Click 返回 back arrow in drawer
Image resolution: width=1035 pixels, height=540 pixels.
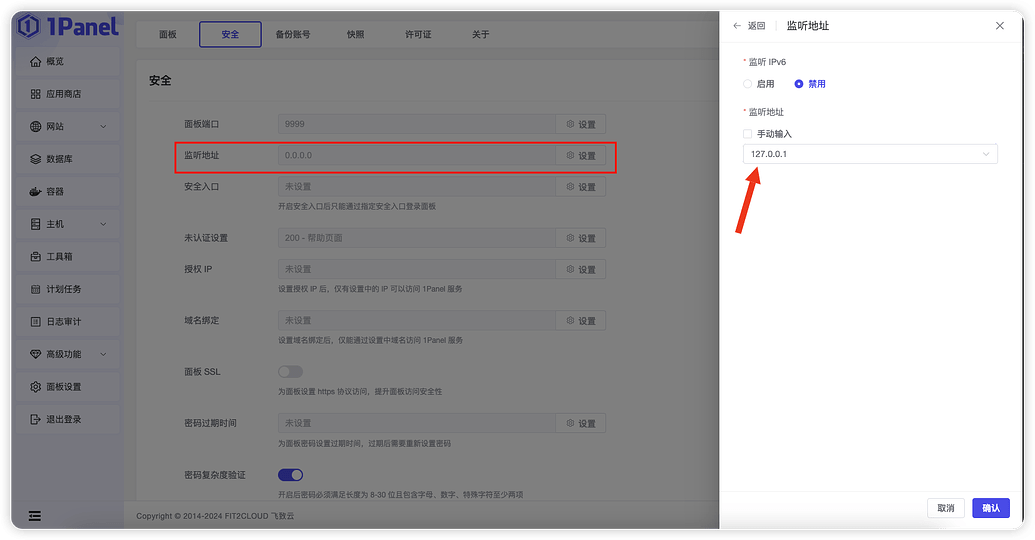click(749, 26)
